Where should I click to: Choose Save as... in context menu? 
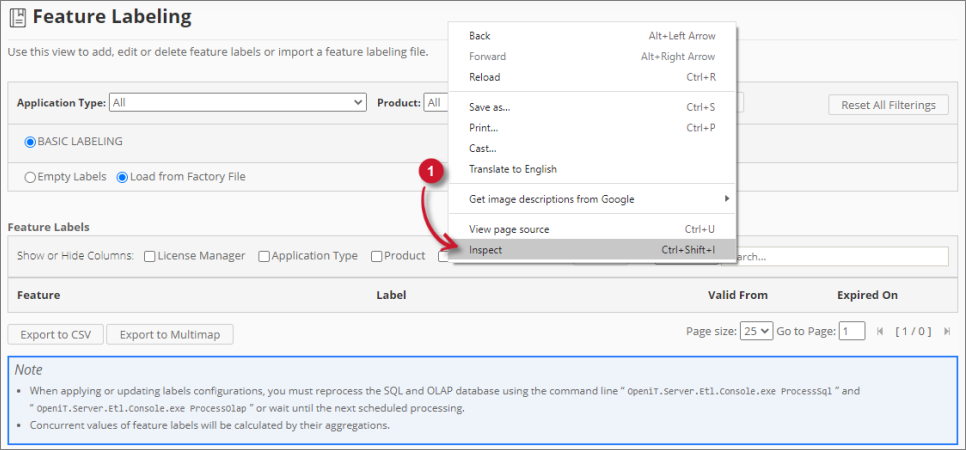(592, 107)
